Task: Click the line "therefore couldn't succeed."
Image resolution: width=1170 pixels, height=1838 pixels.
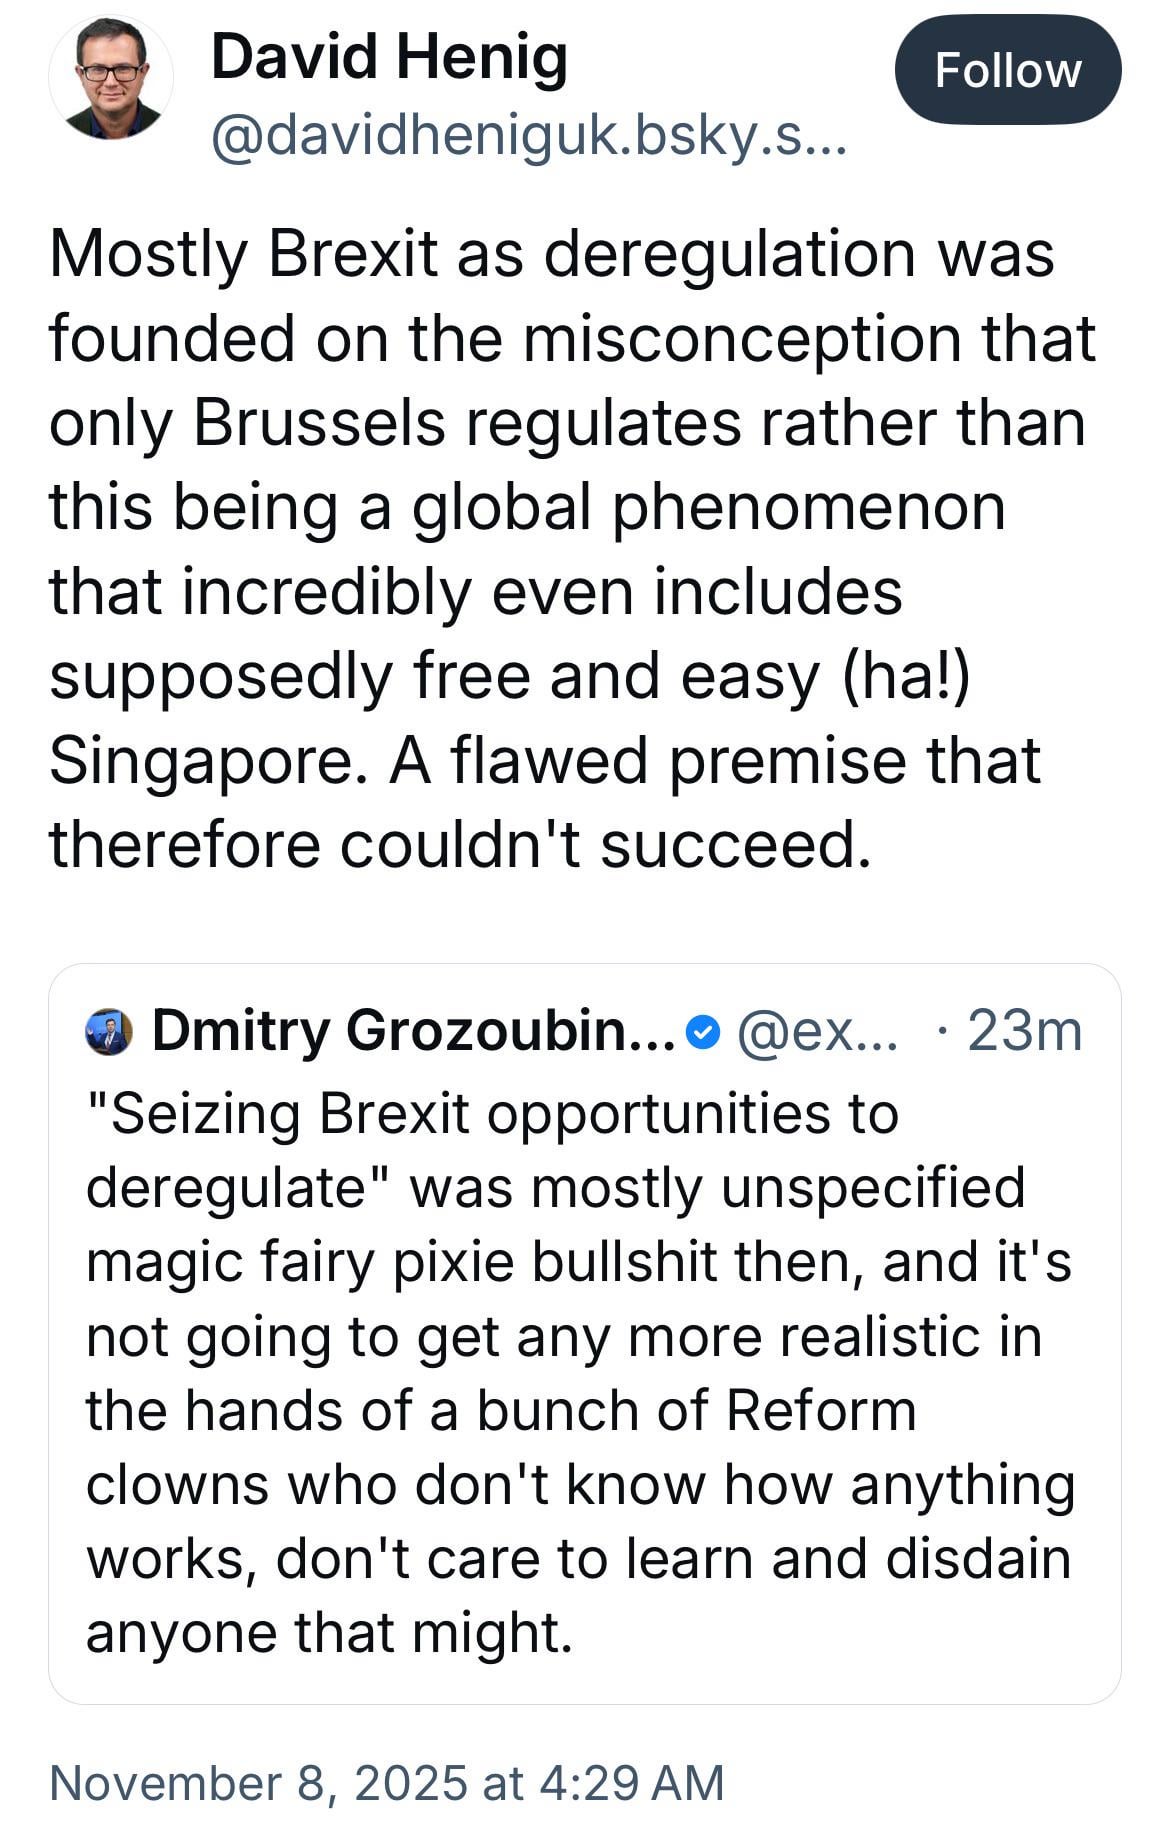Action: 454,844
